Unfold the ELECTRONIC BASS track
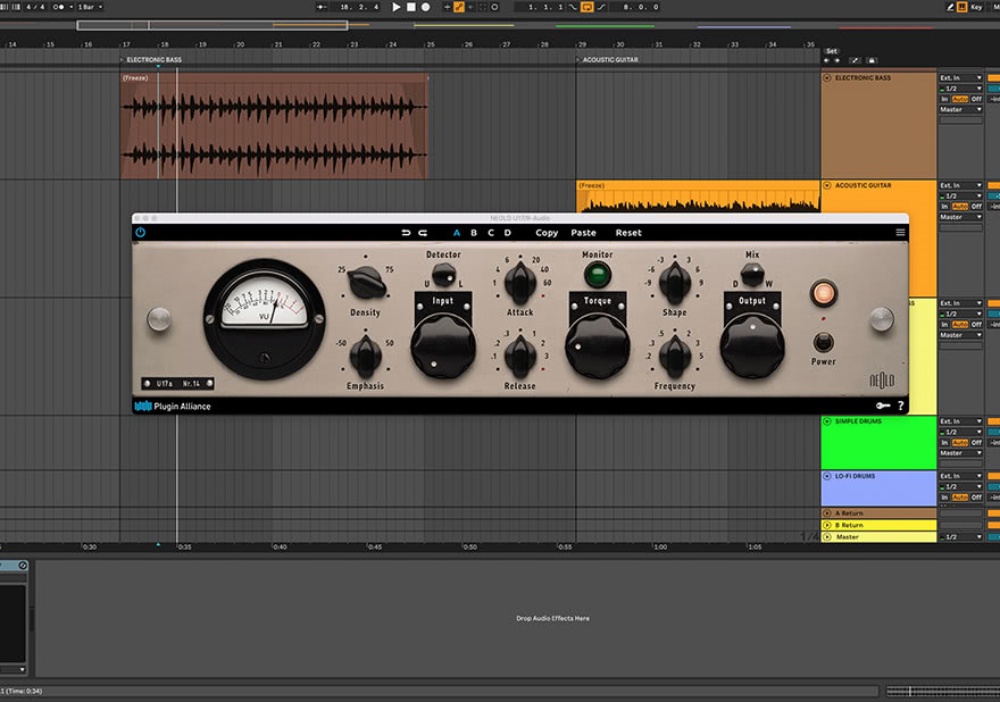The image size is (1000, 702). pos(827,78)
